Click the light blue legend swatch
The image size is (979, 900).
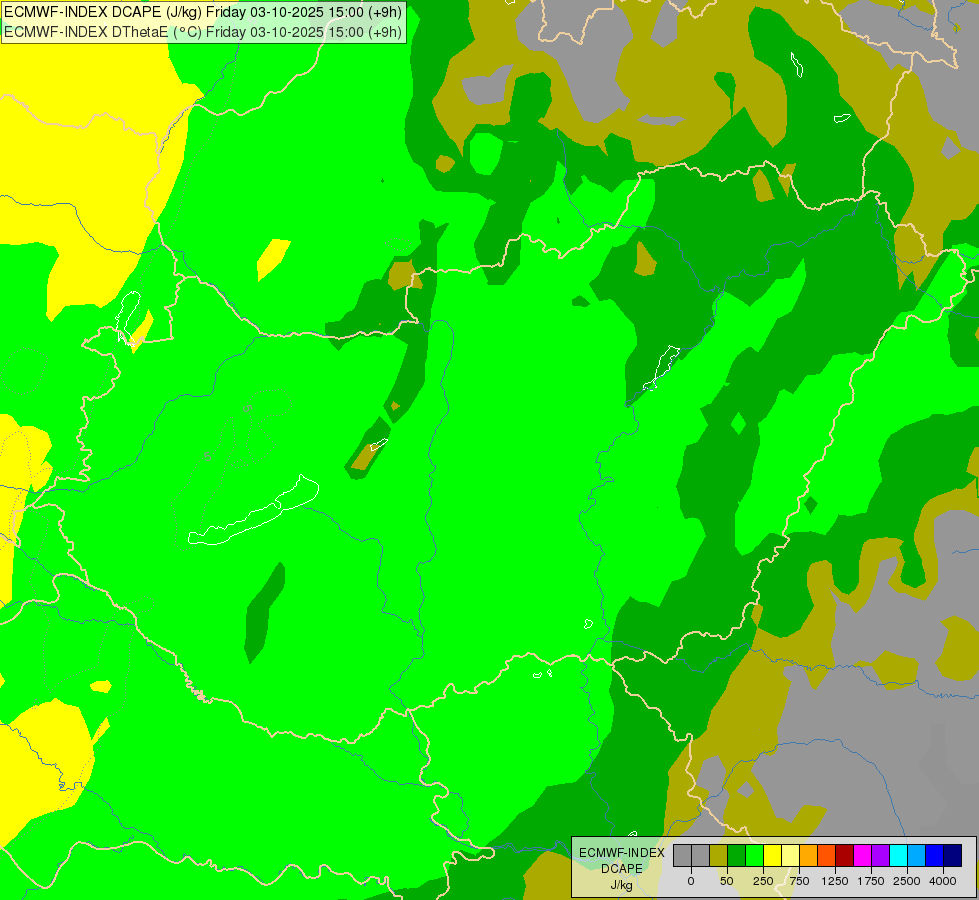(x=917, y=855)
